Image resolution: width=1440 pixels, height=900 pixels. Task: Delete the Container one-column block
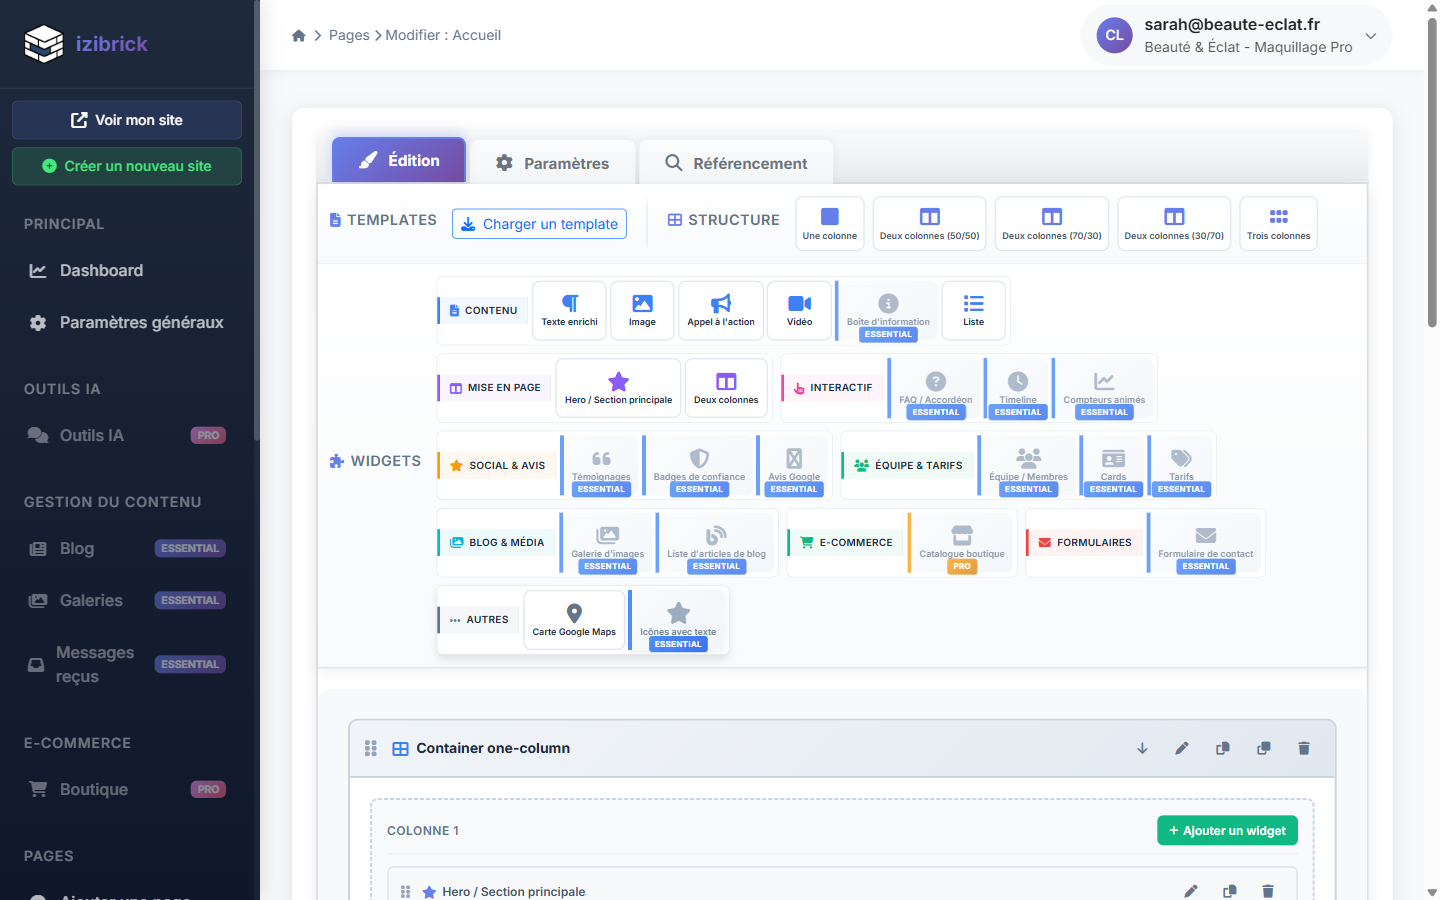point(1304,748)
